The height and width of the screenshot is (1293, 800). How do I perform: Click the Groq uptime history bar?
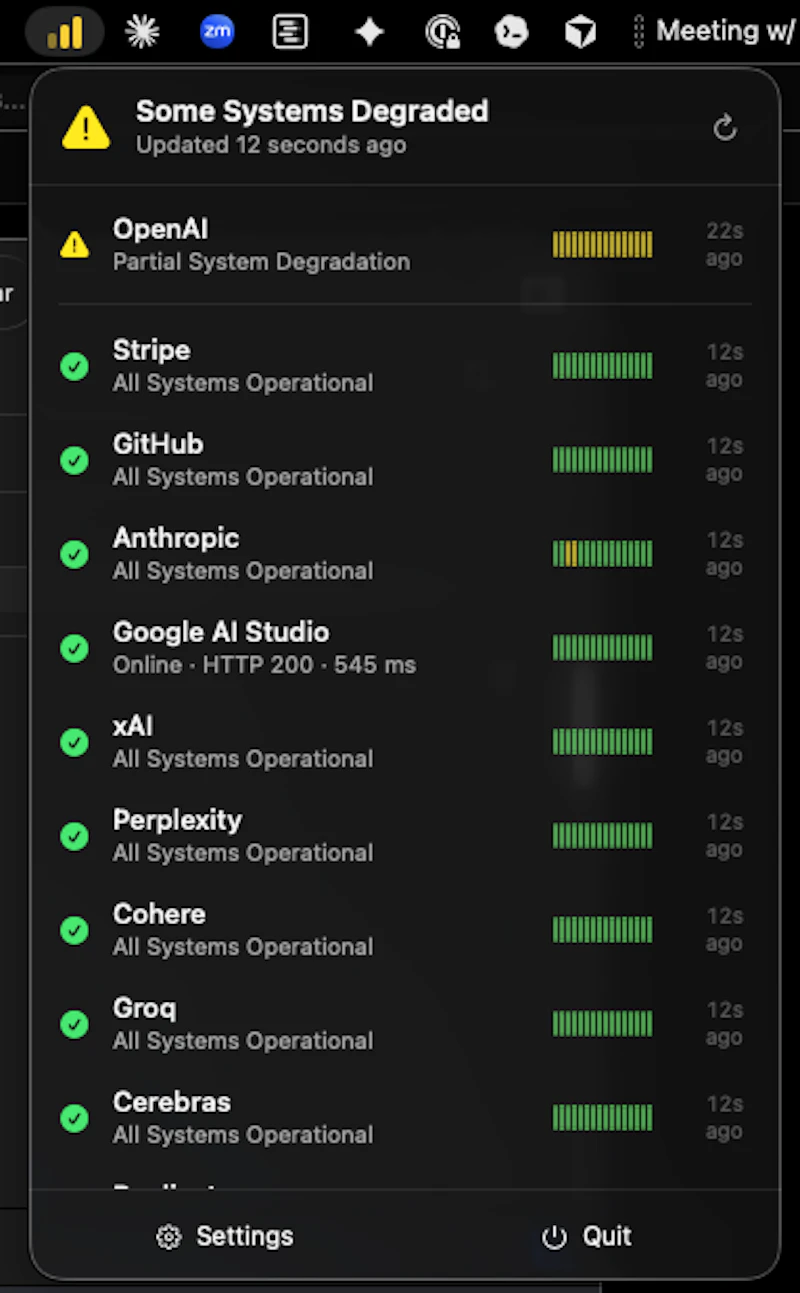pyautogui.click(x=603, y=1024)
